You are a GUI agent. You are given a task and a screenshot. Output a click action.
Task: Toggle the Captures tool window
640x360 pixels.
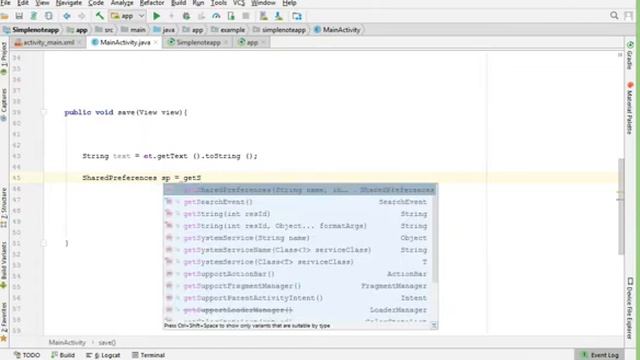point(4,104)
